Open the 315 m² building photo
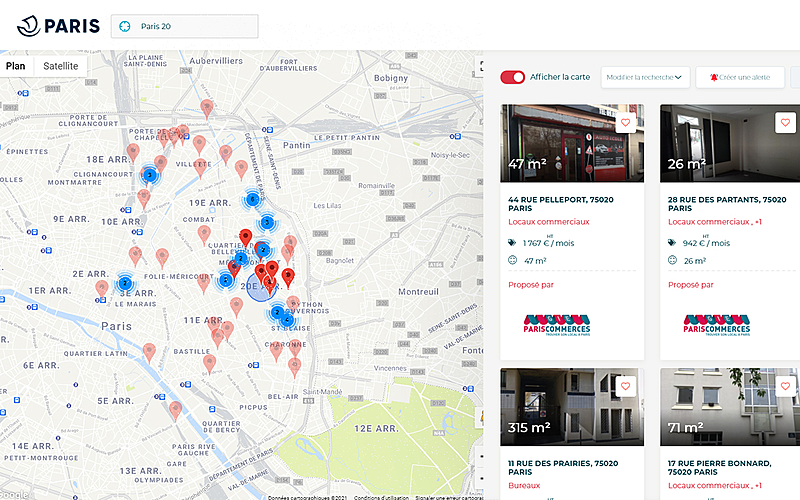This screenshot has height=500, width=800. click(572, 407)
